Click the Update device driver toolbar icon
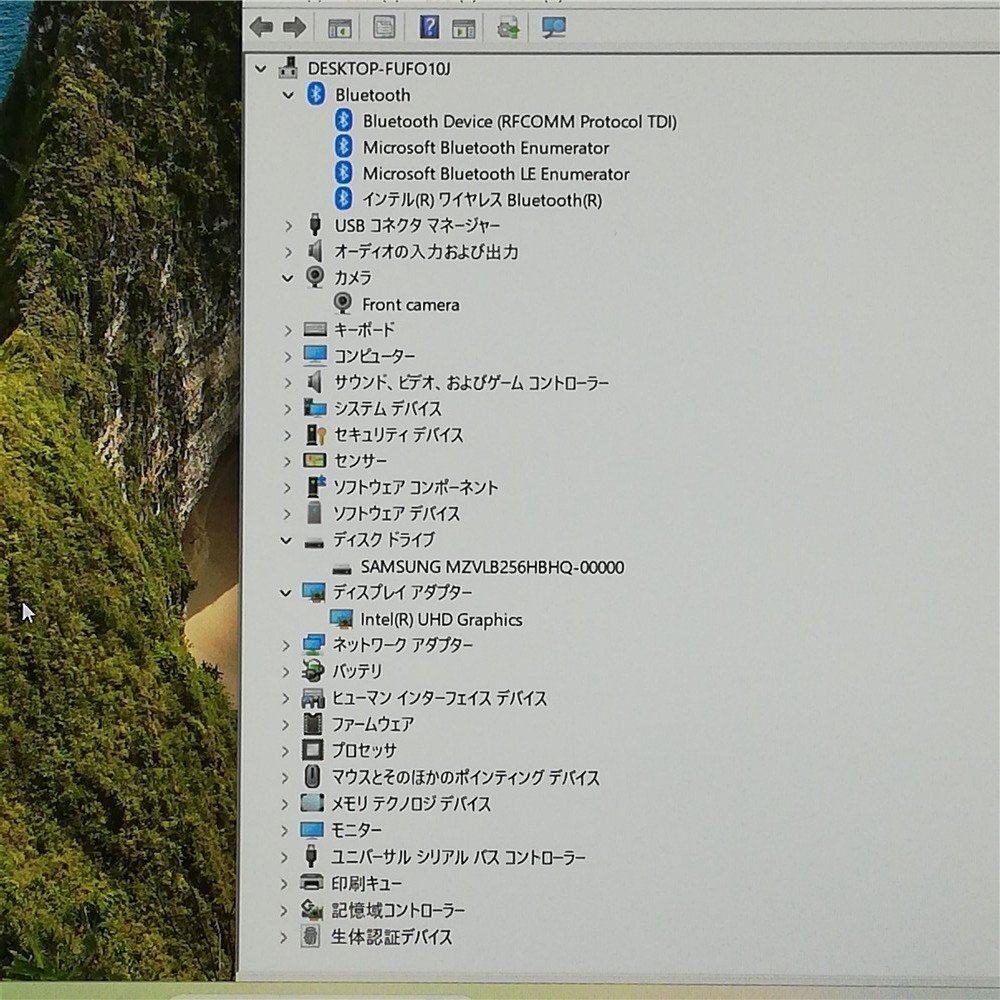This screenshot has width=1000, height=1000. coord(508,28)
